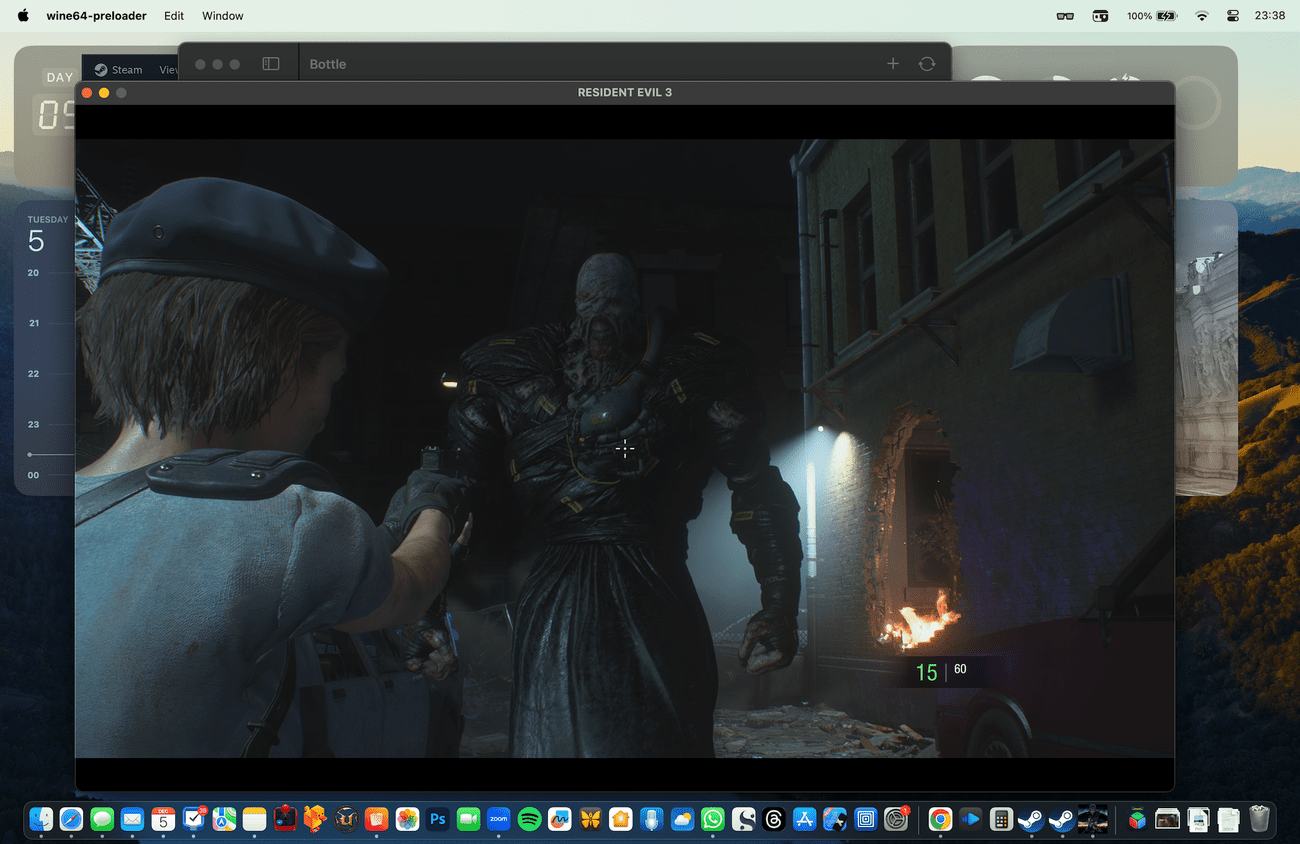The width and height of the screenshot is (1300, 844).
Task: Open the Apple menu
Action: pos(23,16)
